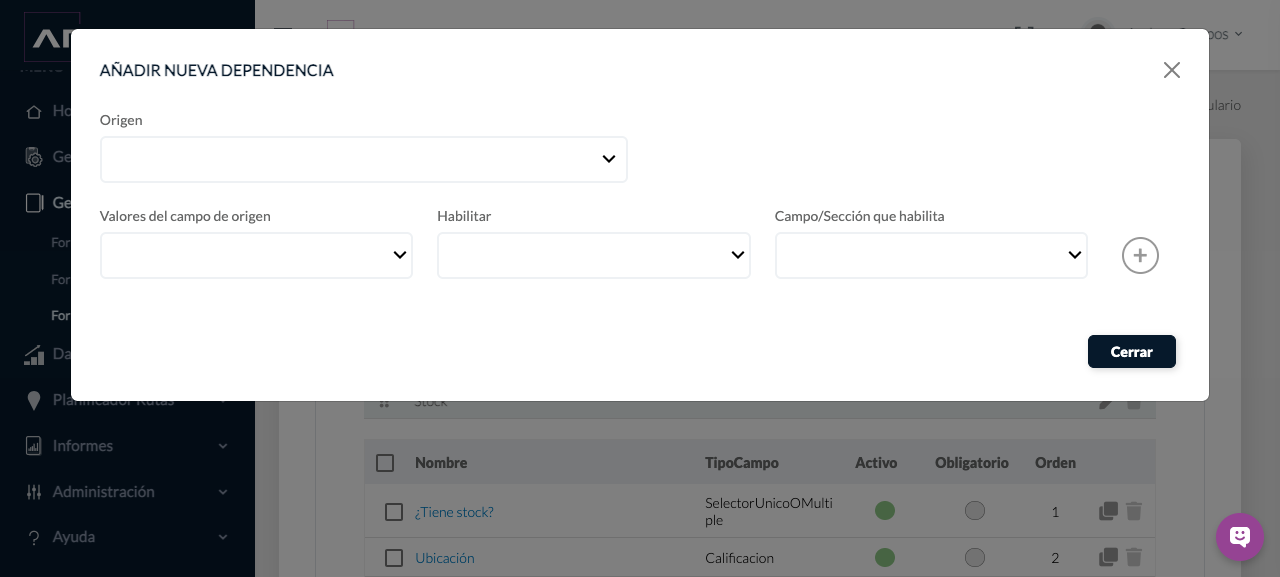Click the Cerrar button
Image resolution: width=1280 pixels, height=577 pixels.
coord(1132,352)
